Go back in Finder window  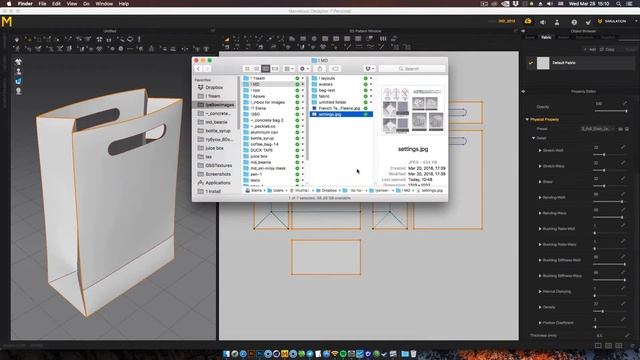click(198, 69)
